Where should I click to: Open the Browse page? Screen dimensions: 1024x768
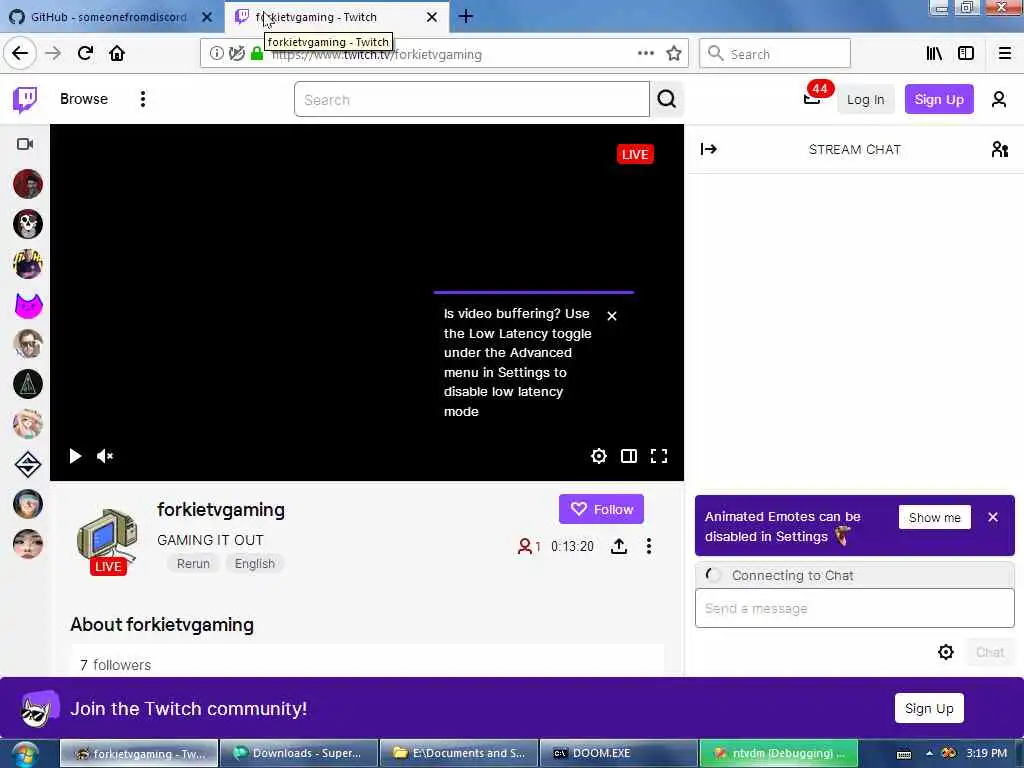point(84,99)
